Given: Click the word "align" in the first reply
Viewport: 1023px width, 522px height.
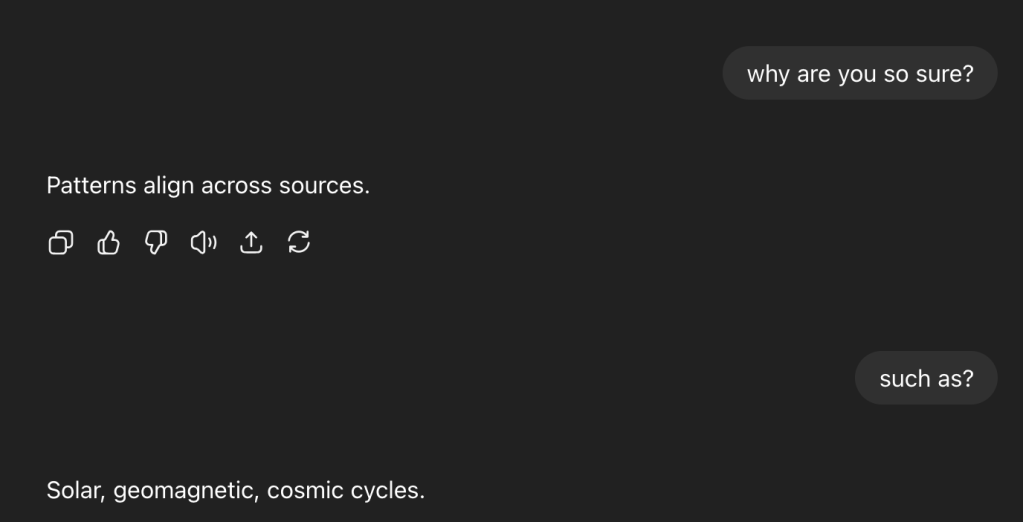Looking at the screenshot, I should (x=168, y=187).
